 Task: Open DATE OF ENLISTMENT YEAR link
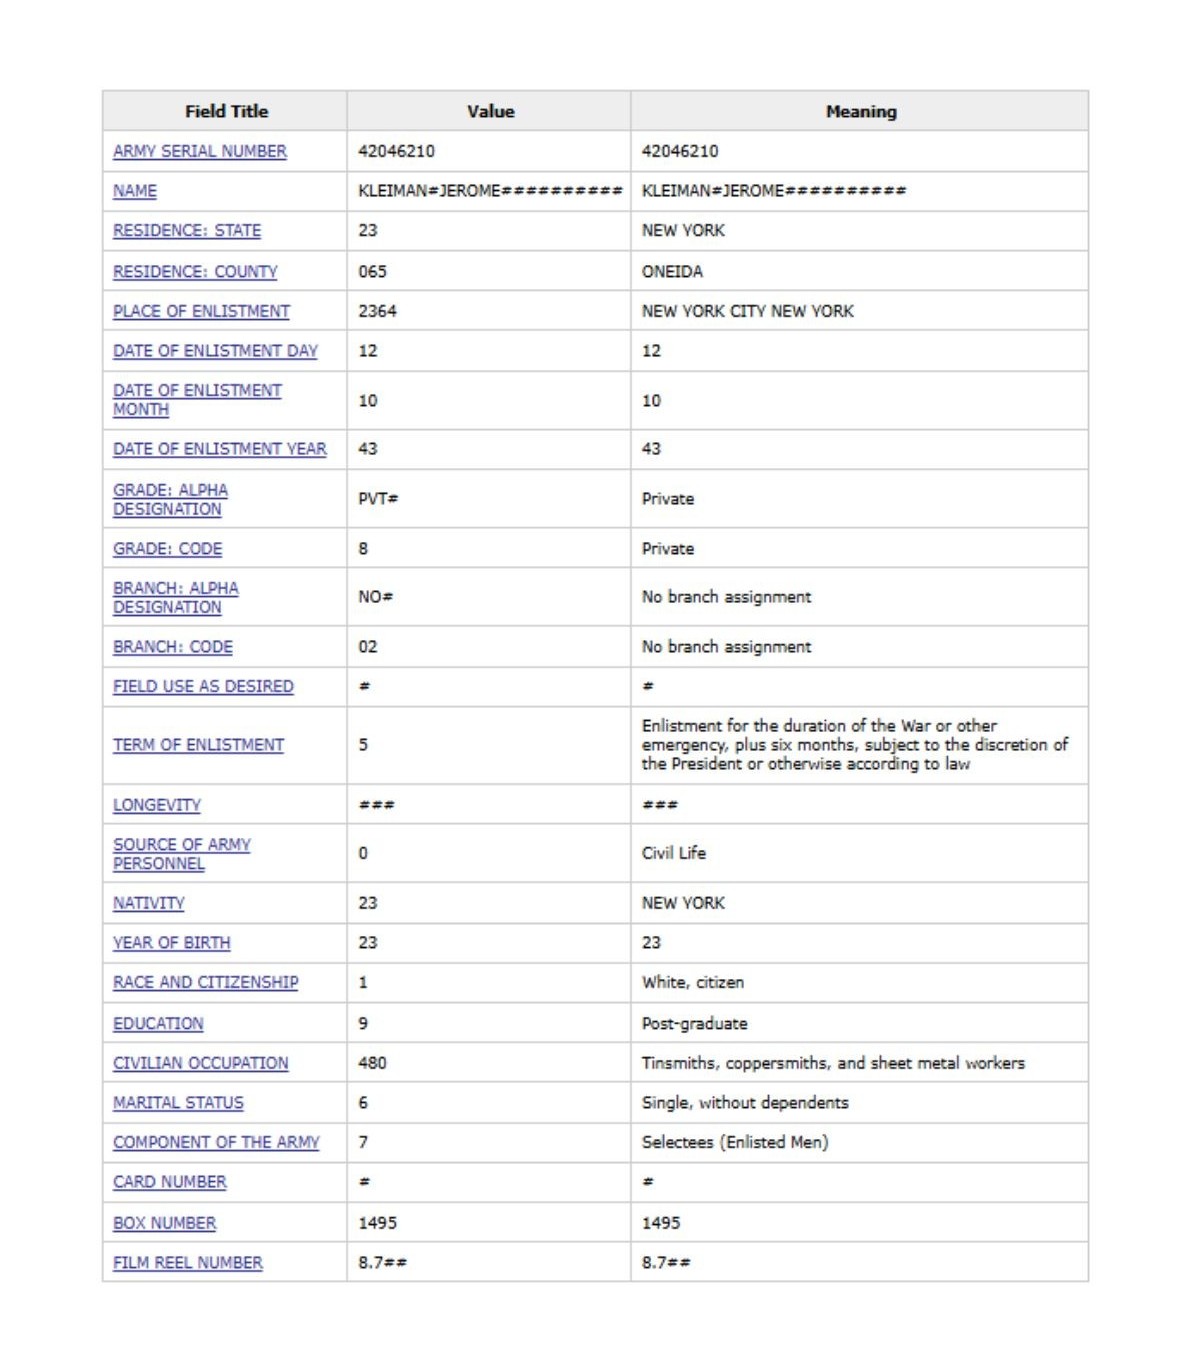click(x=219, y=449)
